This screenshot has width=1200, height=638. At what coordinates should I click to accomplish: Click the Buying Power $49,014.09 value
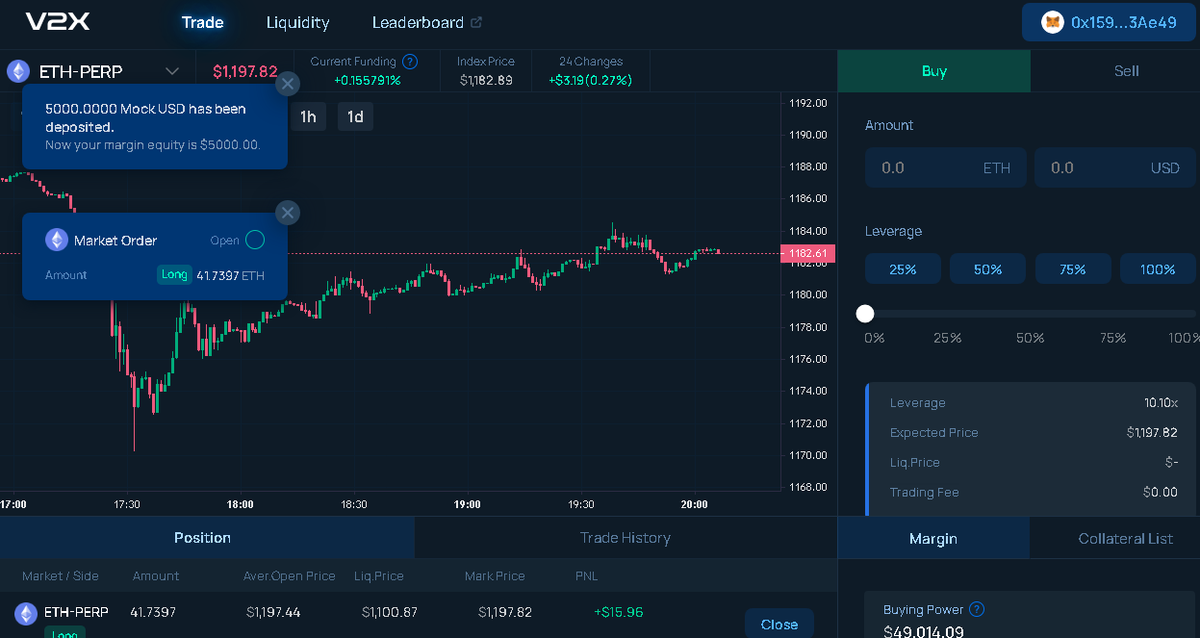pos(924,631)
